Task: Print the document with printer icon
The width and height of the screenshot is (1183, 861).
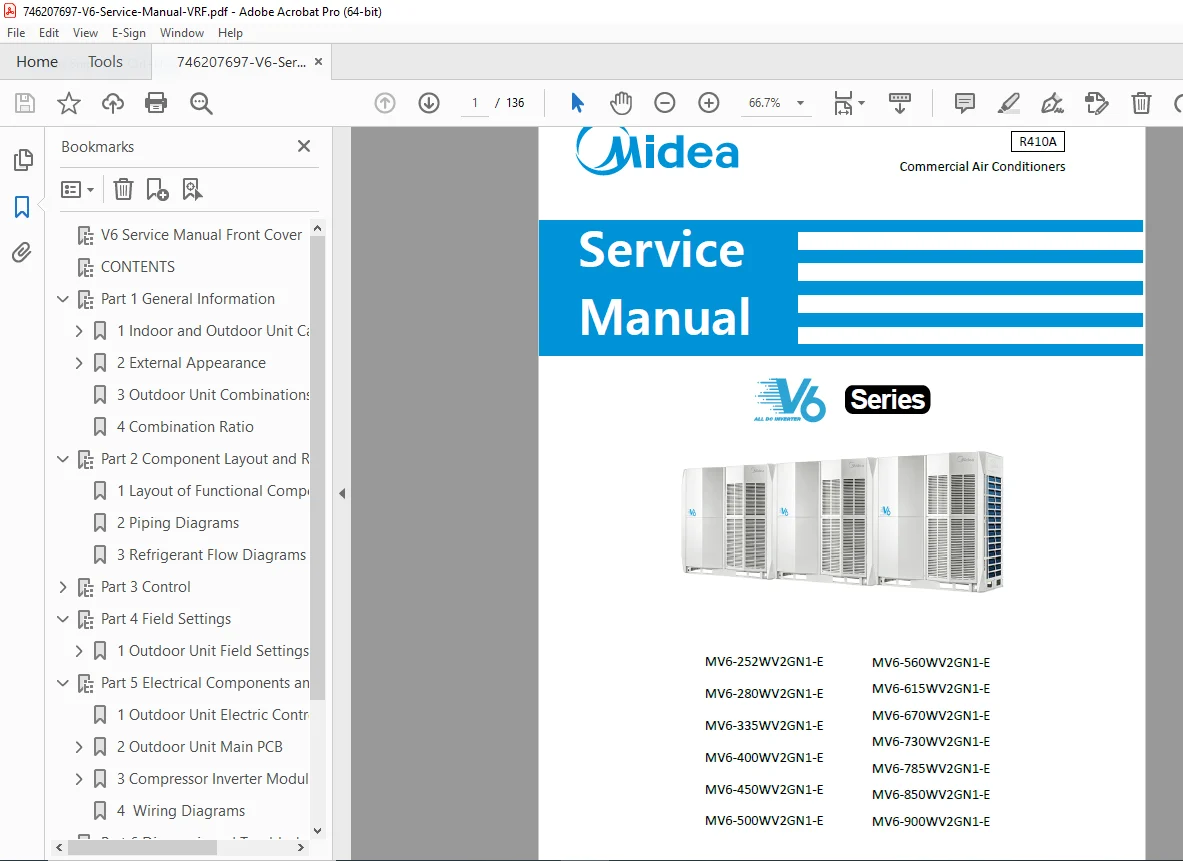Action: (x=156, y=103)
